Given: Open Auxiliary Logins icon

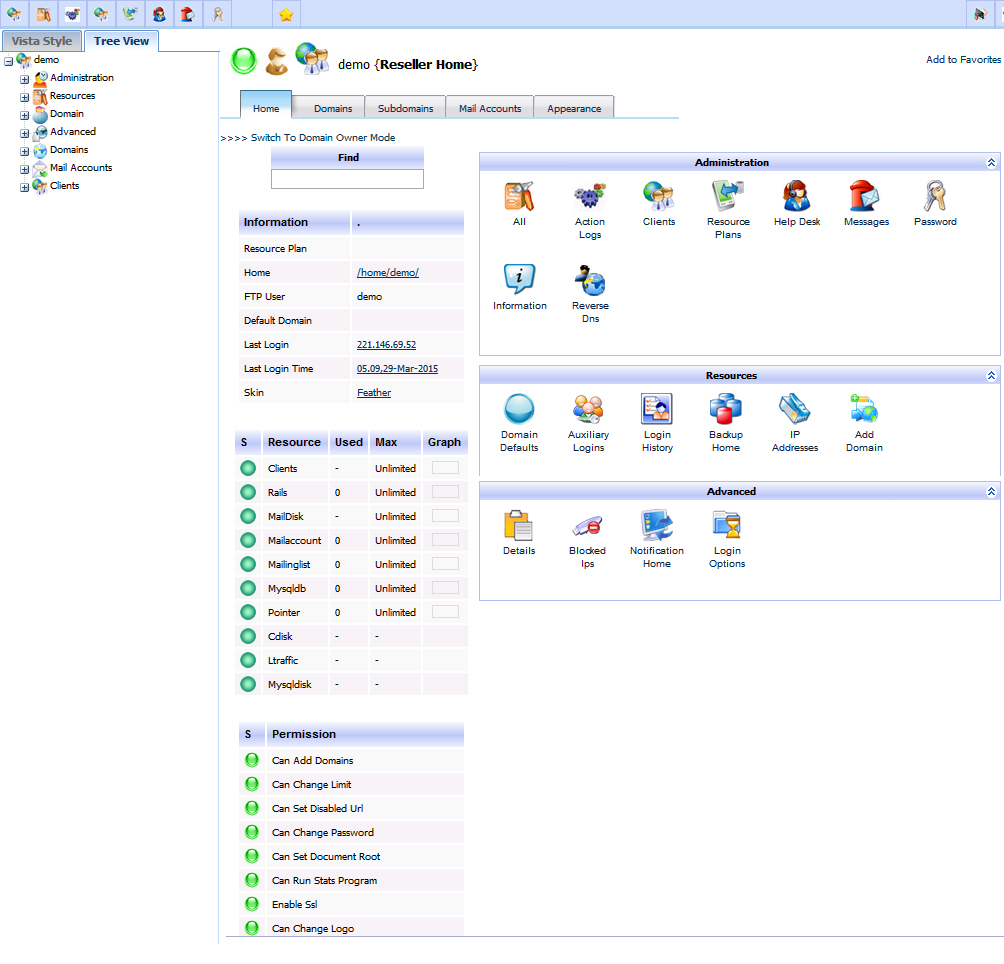Looking at the screenshot, I should 588,409.
